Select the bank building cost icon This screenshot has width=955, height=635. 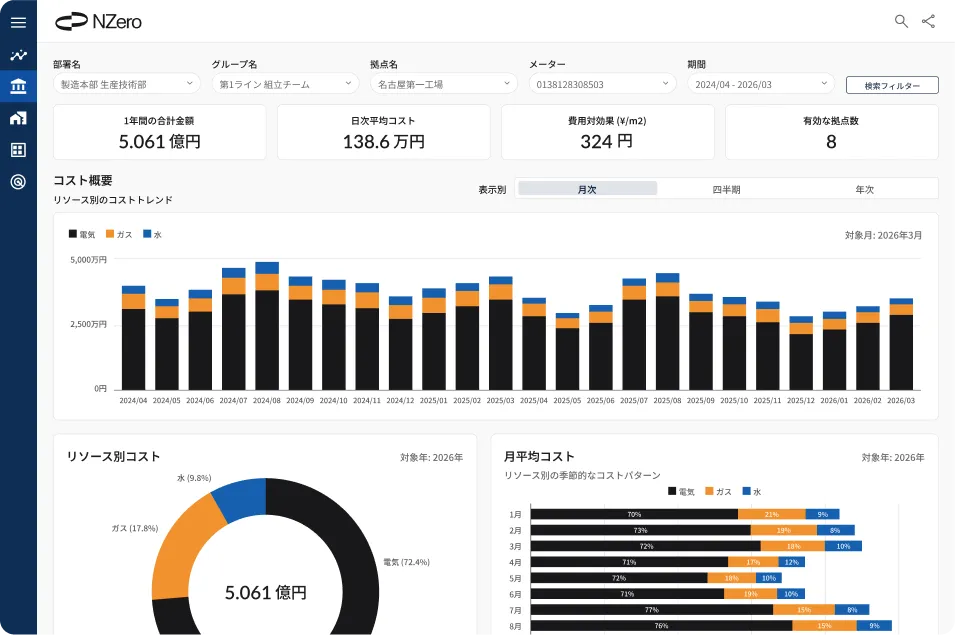click(x=18, y=87)
